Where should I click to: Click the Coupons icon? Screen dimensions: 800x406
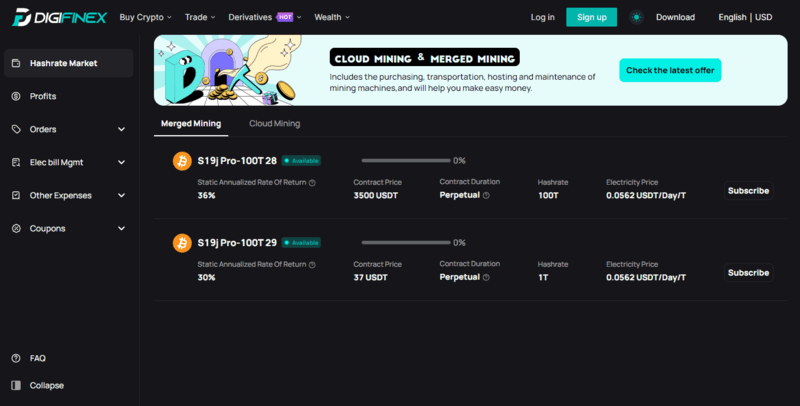click(x=16, y=229)
